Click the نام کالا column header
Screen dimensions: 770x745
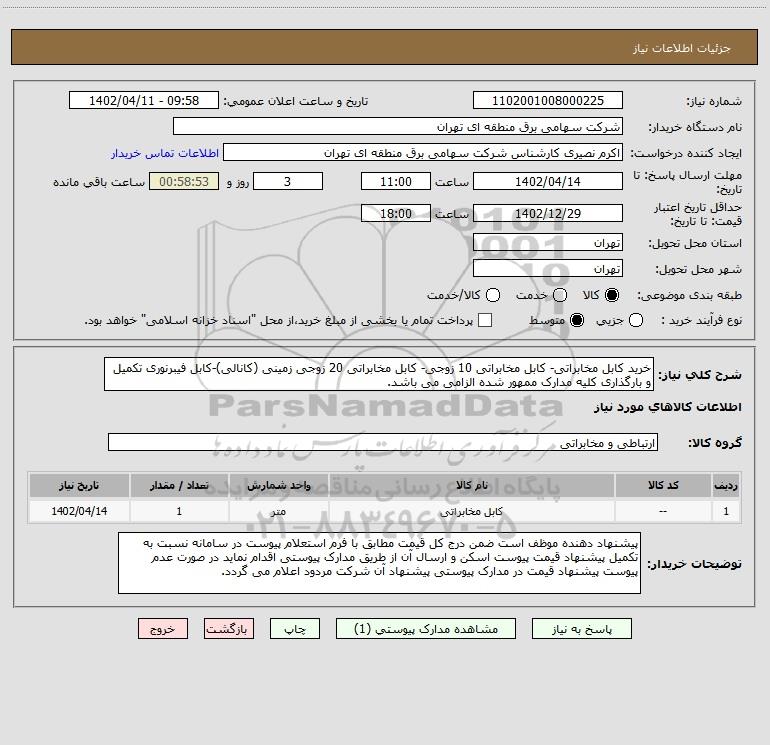(x=471, y=485)
